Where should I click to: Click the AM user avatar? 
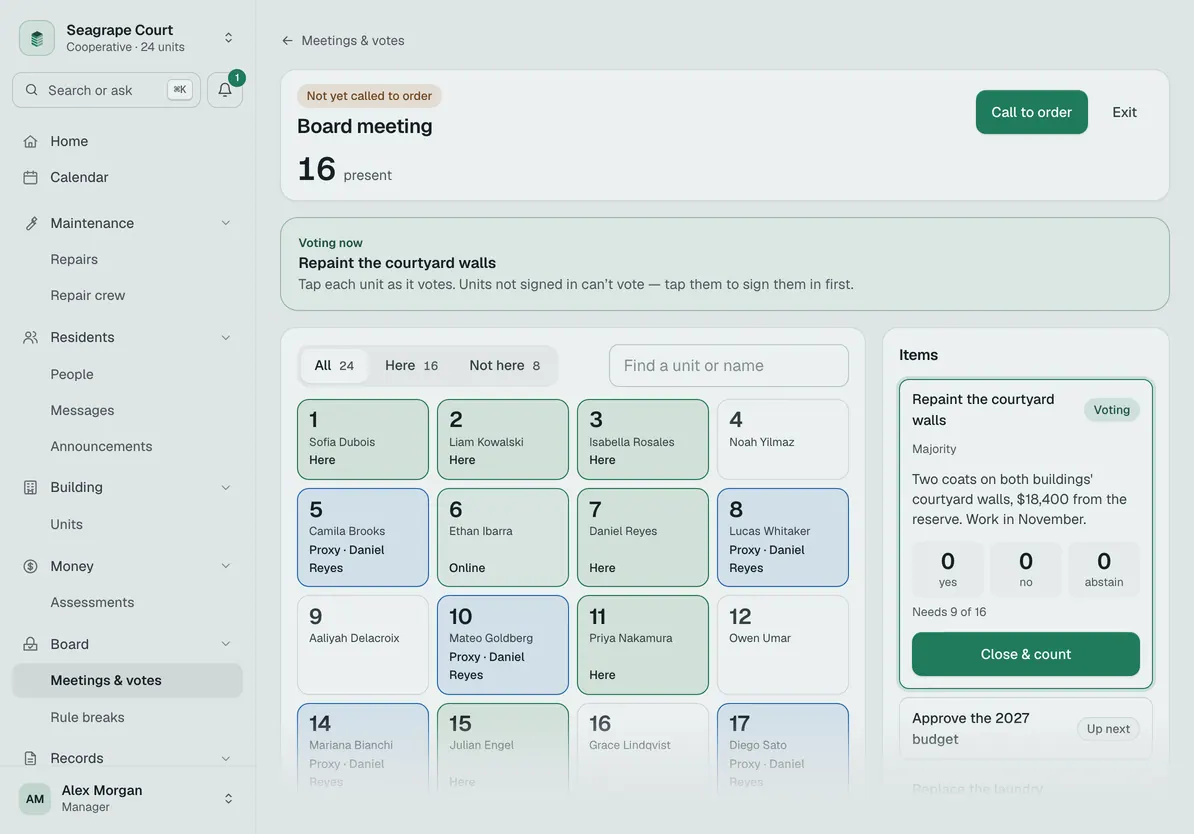point(35,799)
